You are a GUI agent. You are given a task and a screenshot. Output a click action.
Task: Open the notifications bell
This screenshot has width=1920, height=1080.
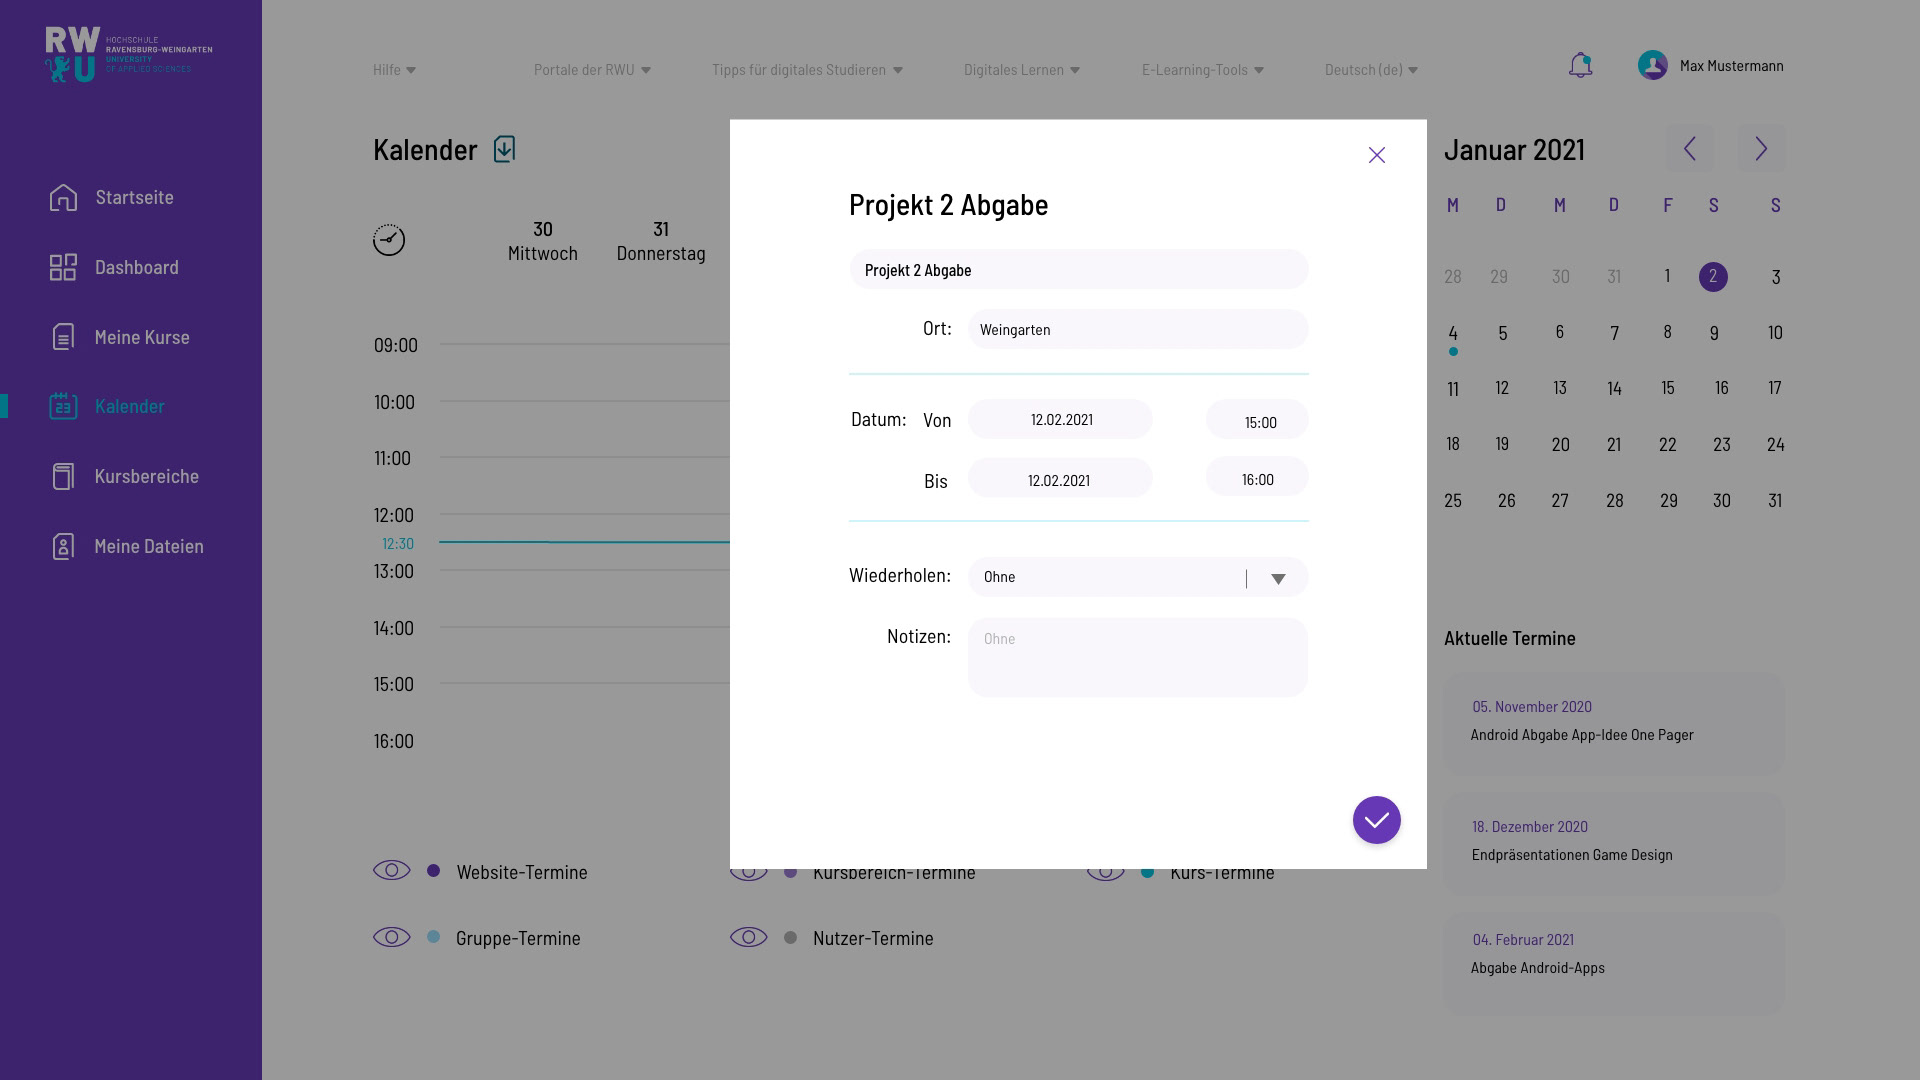click(x=1580, y=66)
